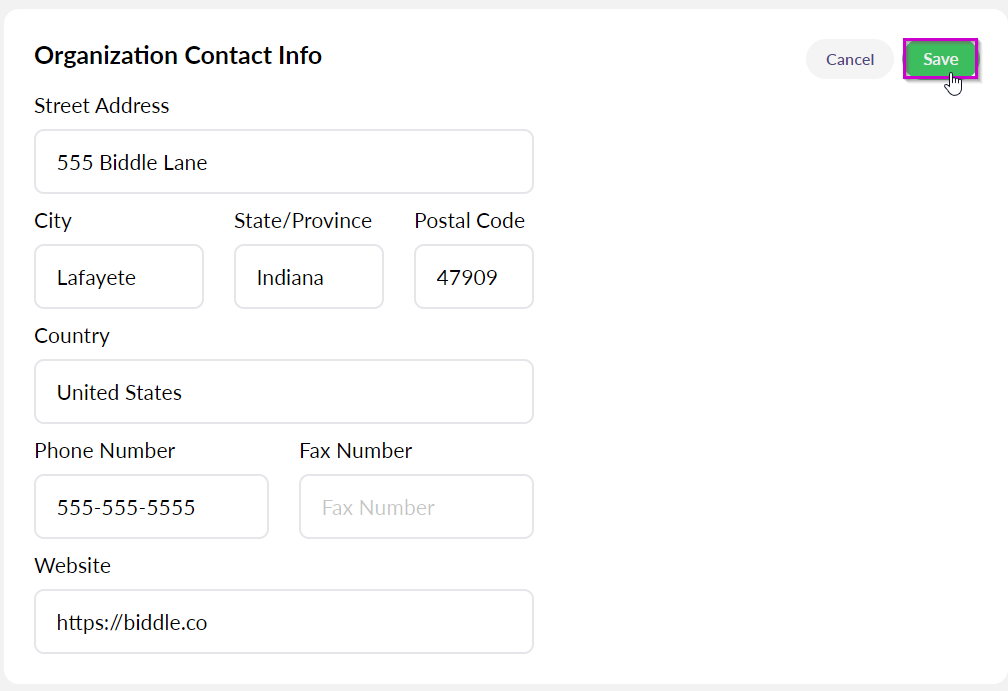1008x691 pixels.
Task: Cancel the contact info edits
Action: tap(849, 59)
